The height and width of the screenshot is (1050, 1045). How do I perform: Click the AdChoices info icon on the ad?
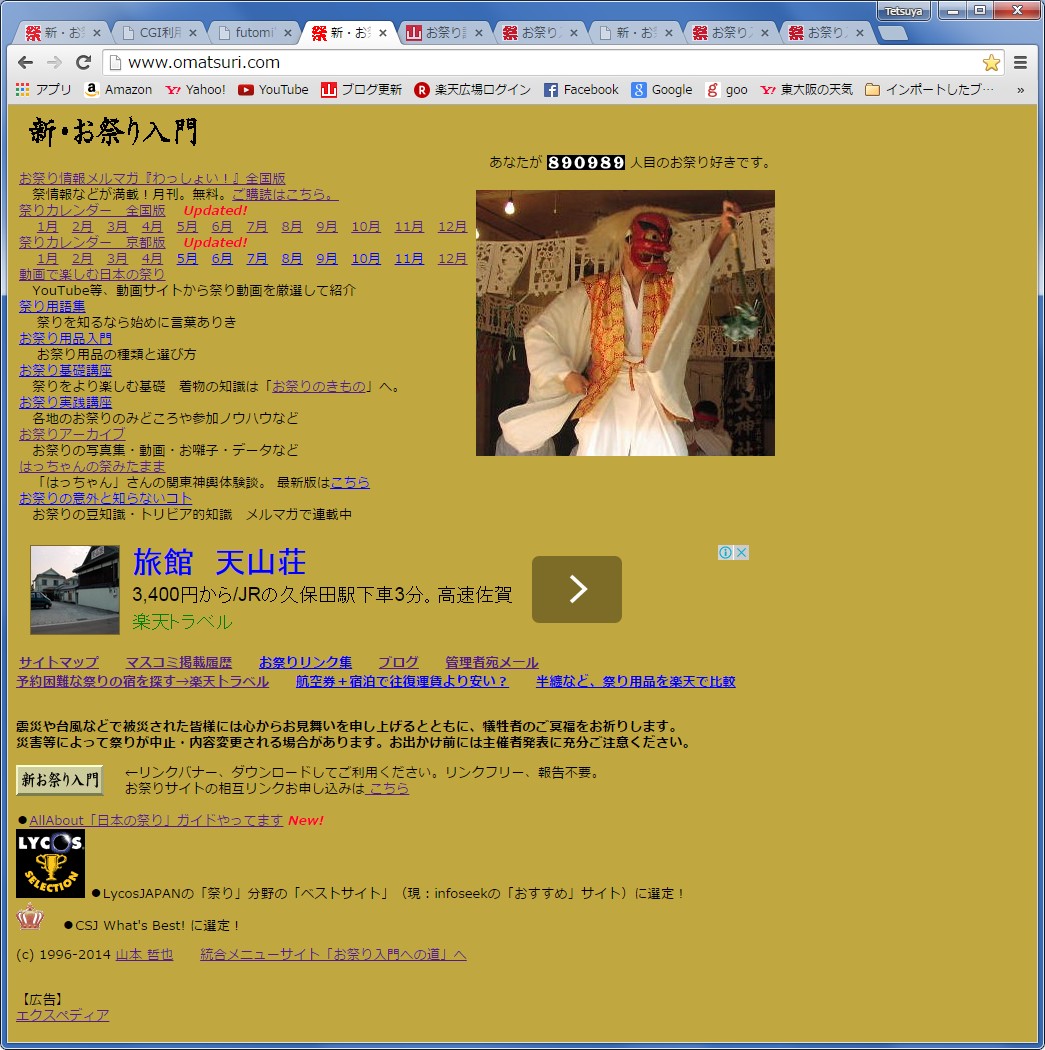pos(727,553)
